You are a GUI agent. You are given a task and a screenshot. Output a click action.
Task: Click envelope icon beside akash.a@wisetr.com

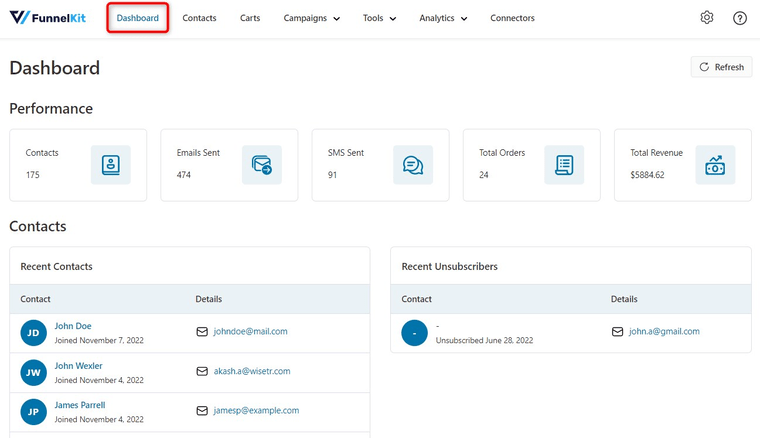[x=202, y=371]
